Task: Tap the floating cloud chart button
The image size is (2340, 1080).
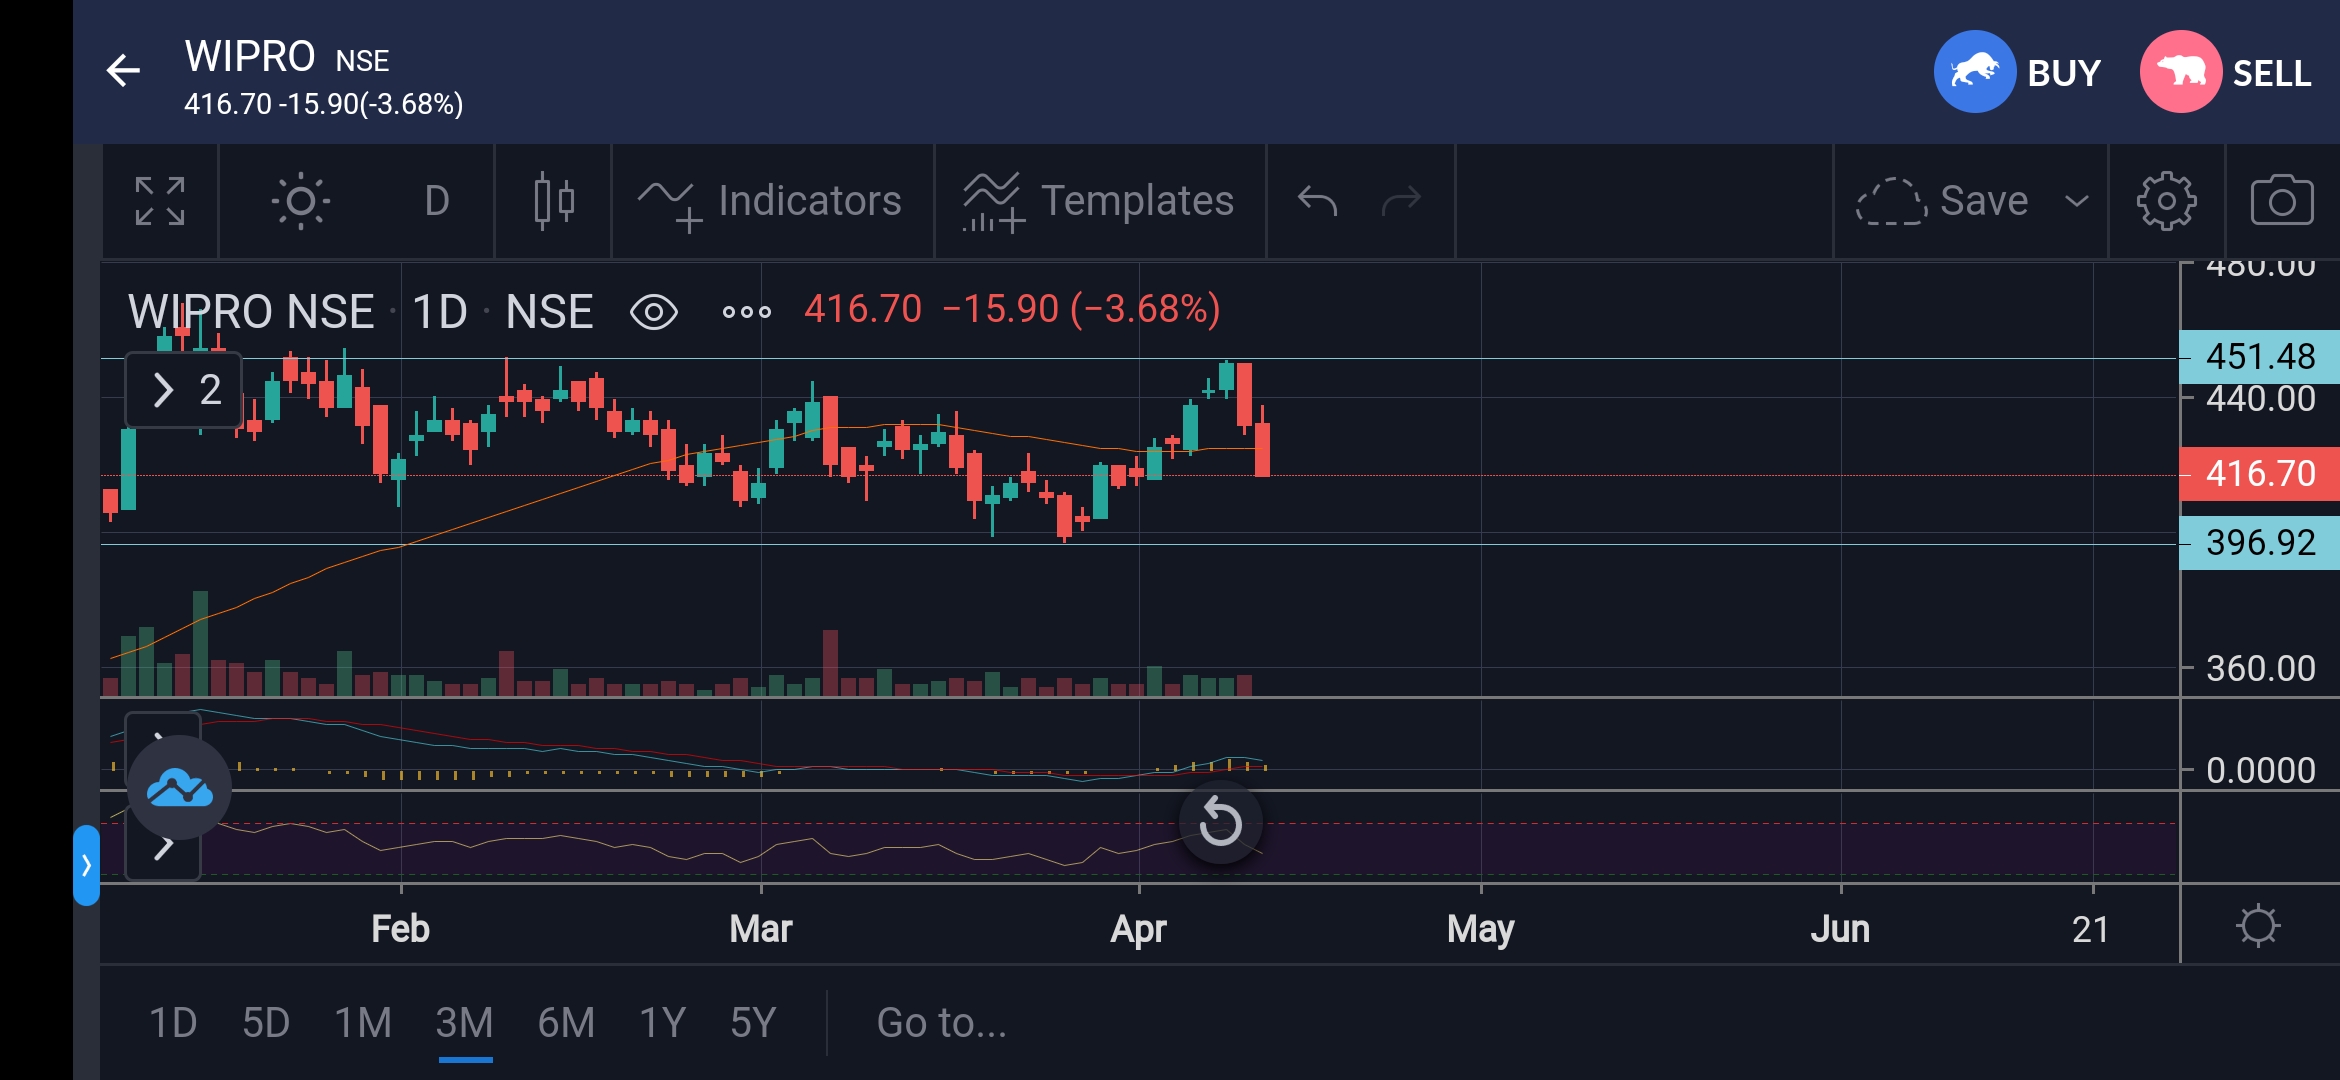Action: (179, 787)
